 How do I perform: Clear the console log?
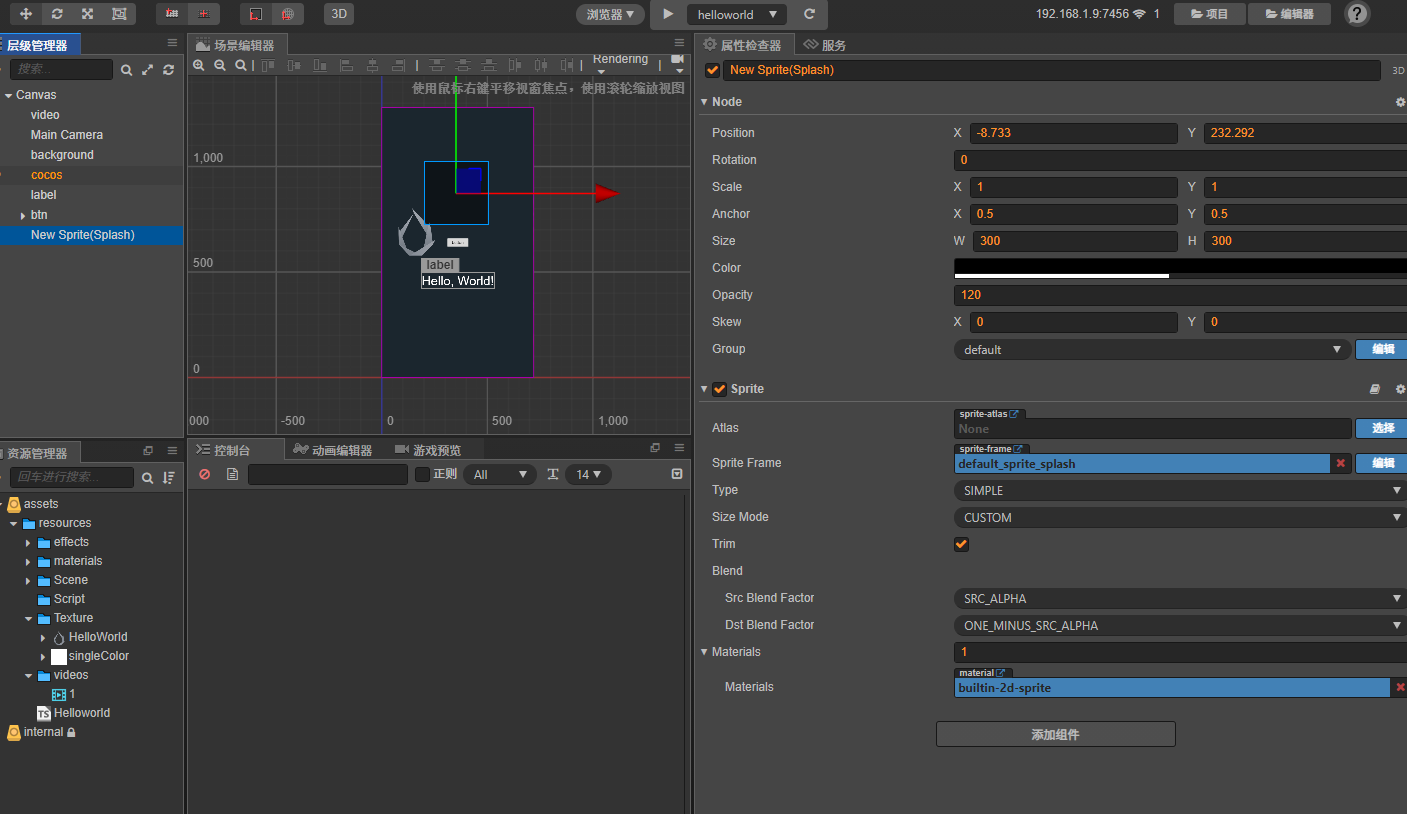tap(205, 474)
